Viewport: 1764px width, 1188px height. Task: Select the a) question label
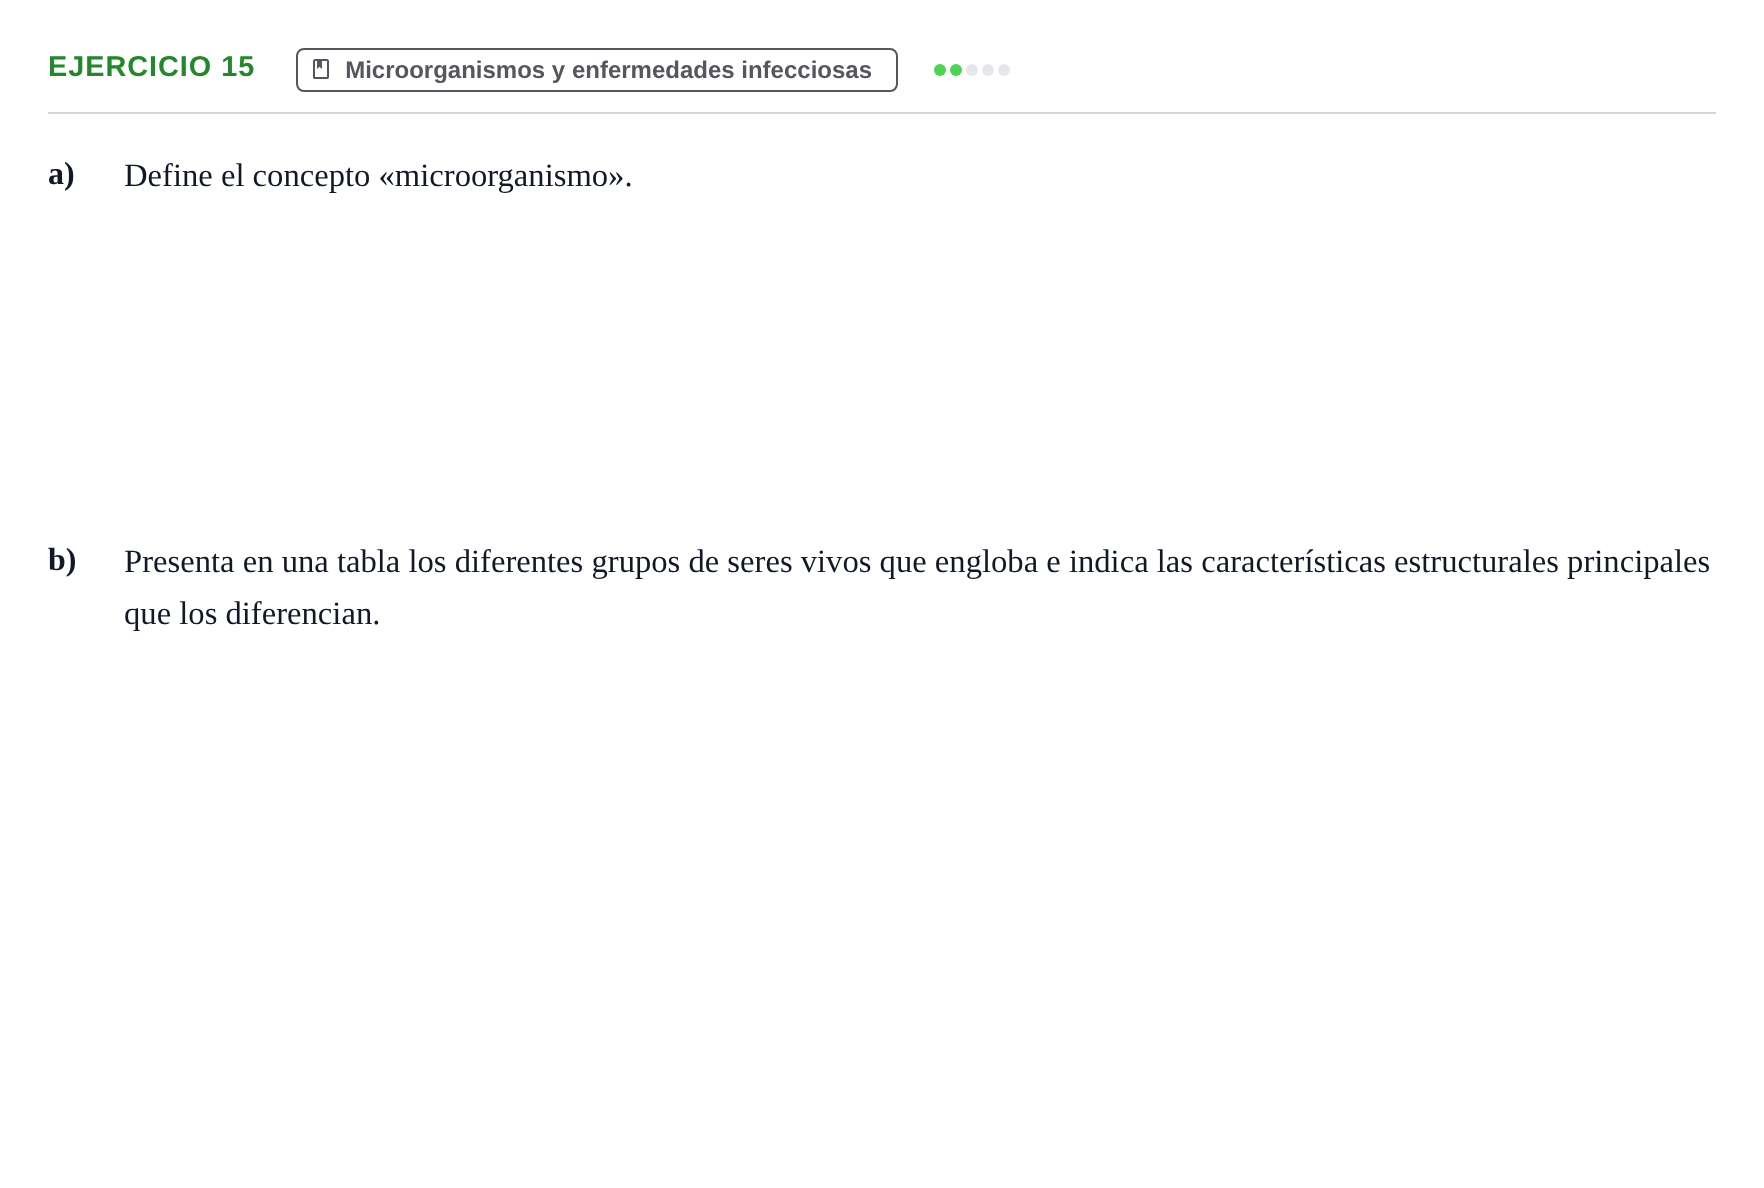pos(62,175)
